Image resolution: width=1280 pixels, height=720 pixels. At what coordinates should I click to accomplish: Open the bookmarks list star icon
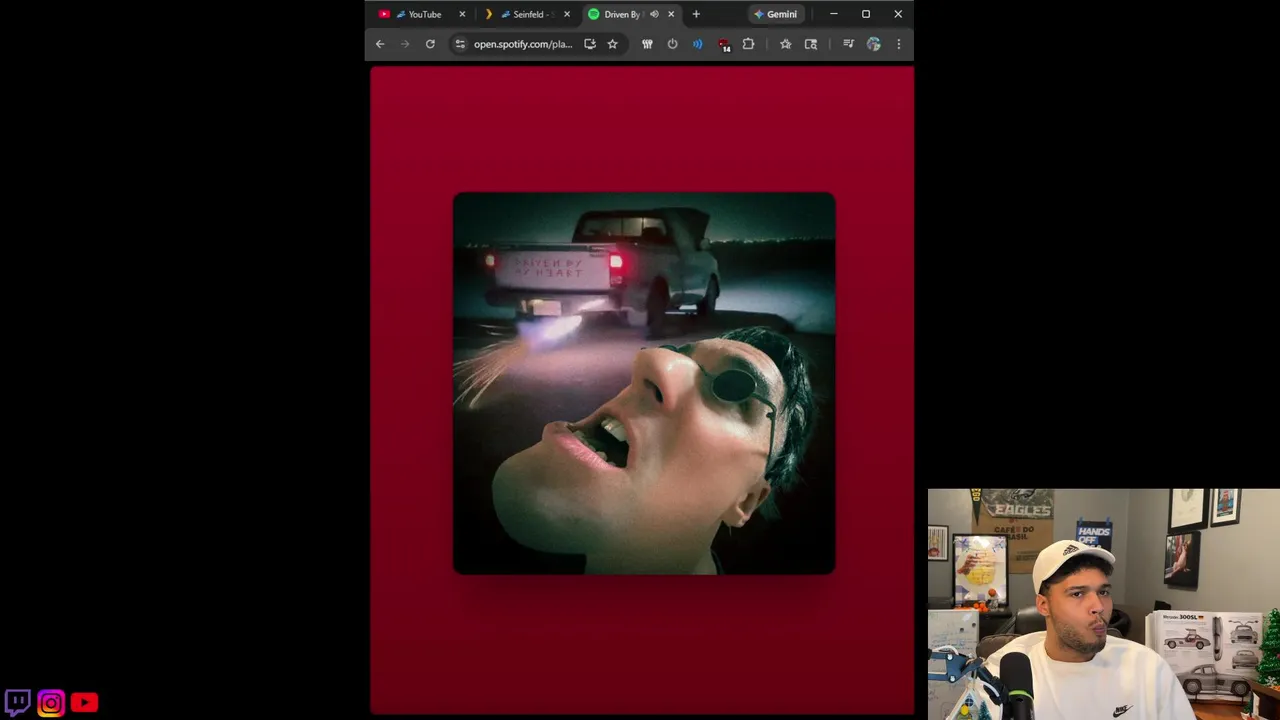tap(785, 44)
